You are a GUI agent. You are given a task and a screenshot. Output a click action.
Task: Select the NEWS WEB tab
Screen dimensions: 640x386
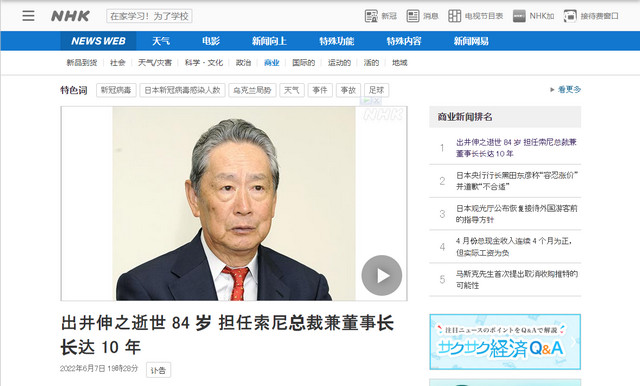98,41
